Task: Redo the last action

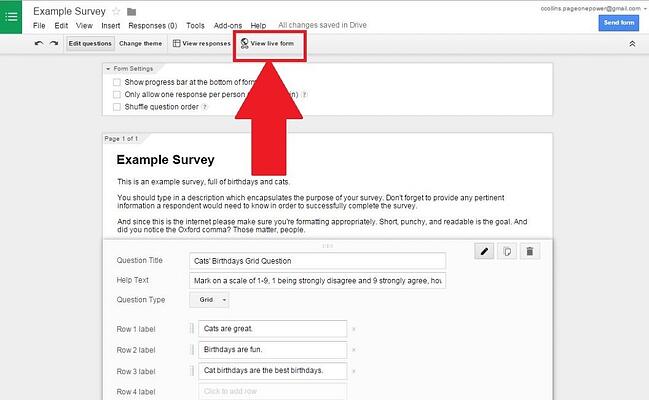Action: (x=54, y=43)
